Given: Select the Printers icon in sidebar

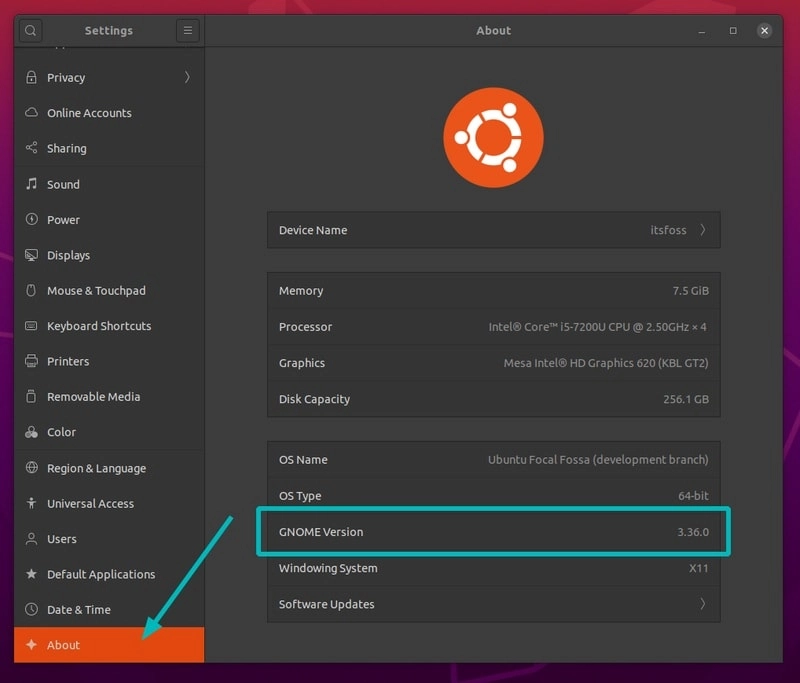Looking at the screenshot, I should (x=31, y=361).
